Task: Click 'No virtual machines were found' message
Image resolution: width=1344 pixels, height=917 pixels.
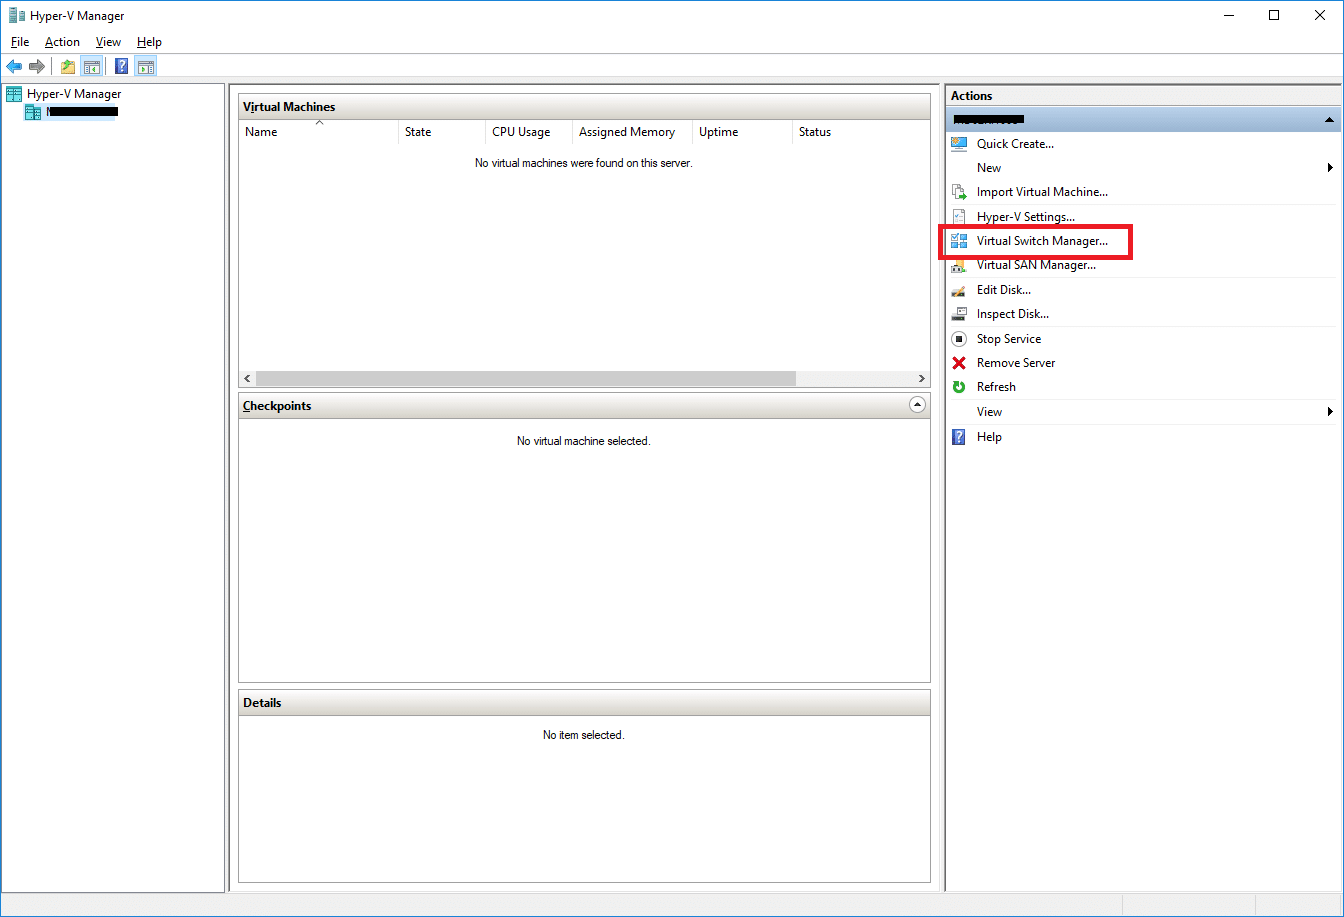Action: 584,163
